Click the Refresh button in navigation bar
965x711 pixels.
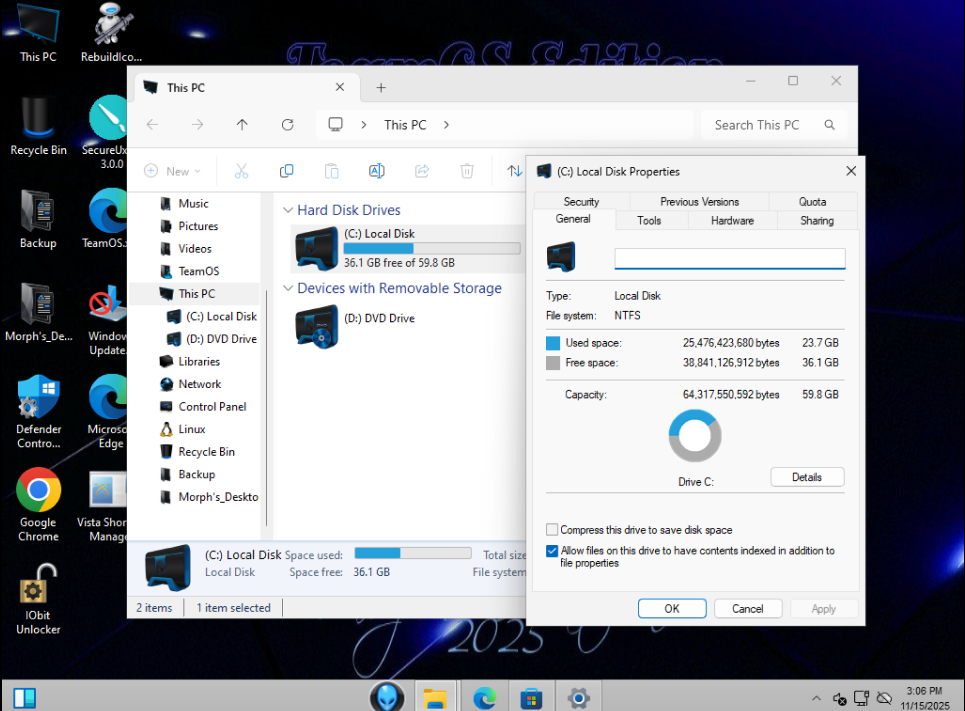coord(287,125)
